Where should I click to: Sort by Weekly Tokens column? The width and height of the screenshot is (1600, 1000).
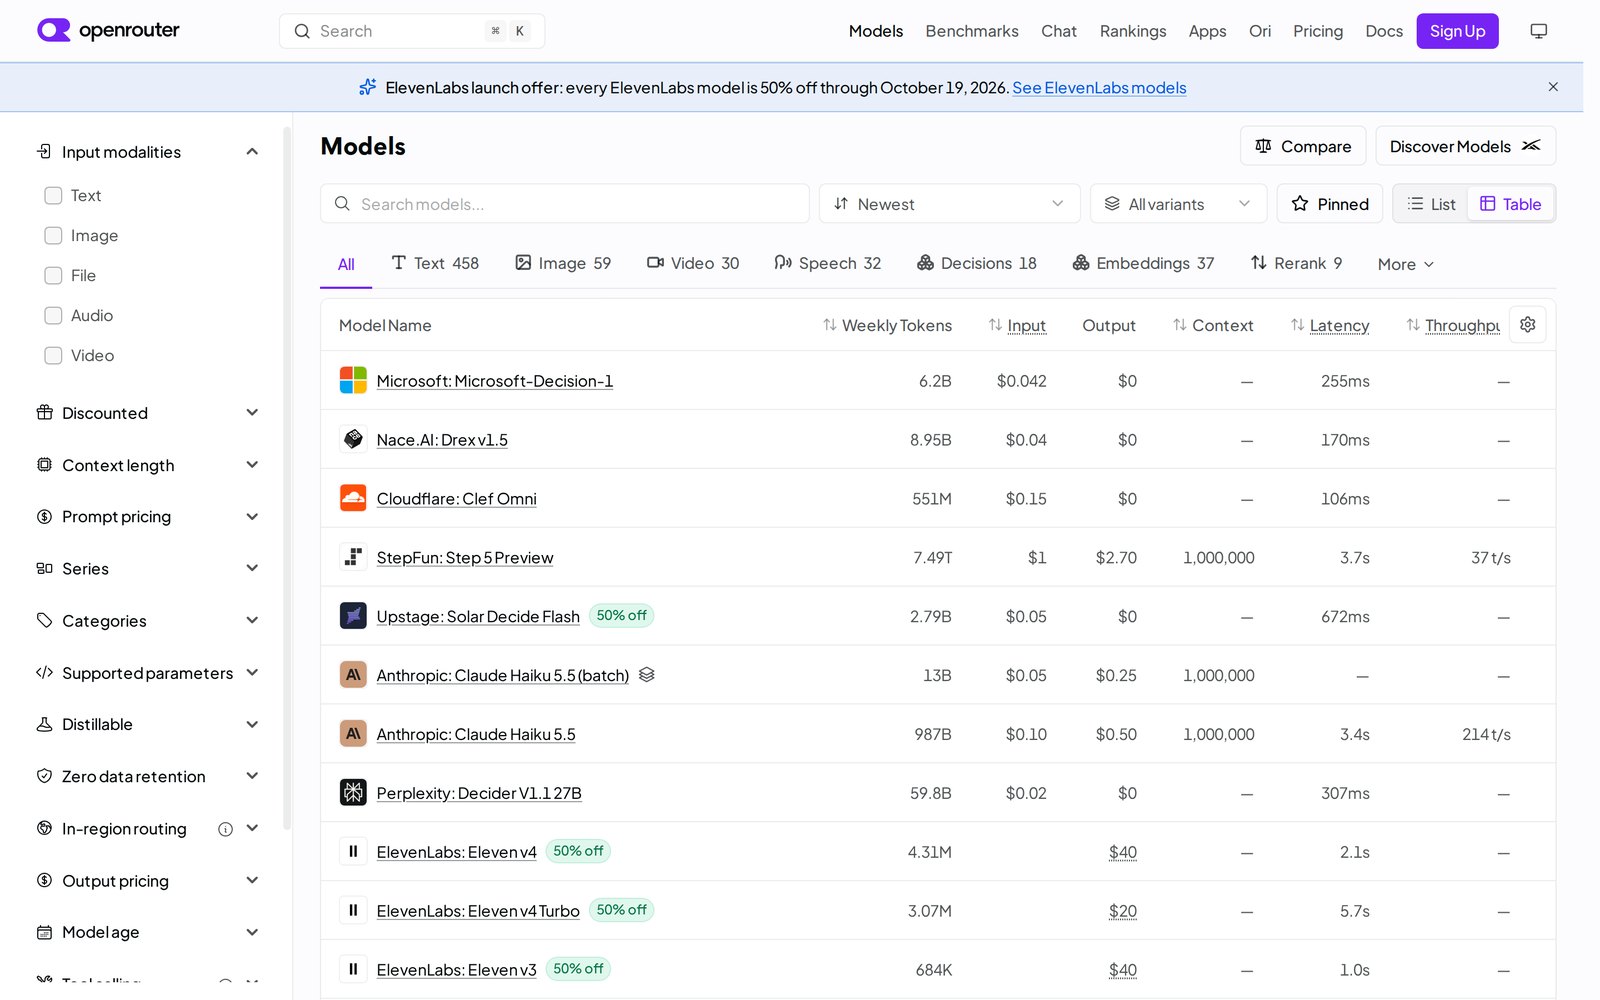click(x=887, y=325)
